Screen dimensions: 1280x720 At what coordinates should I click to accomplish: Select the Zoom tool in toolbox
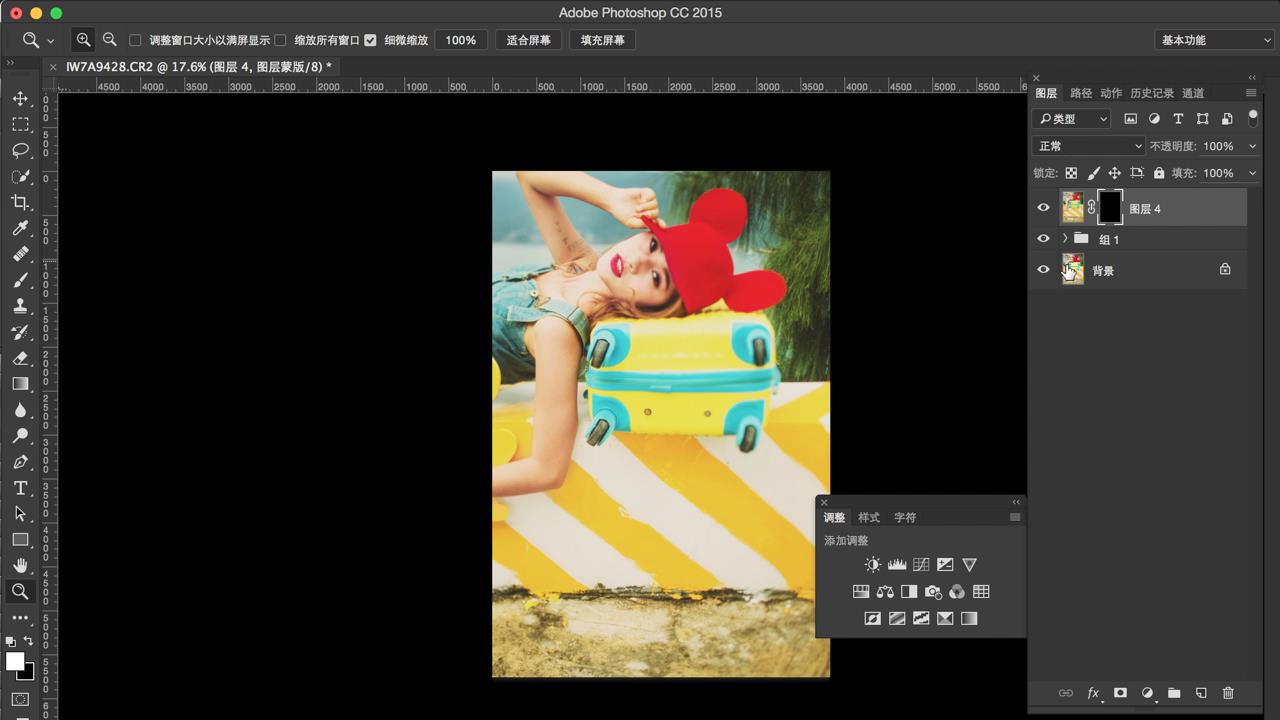tap(20, 592)
